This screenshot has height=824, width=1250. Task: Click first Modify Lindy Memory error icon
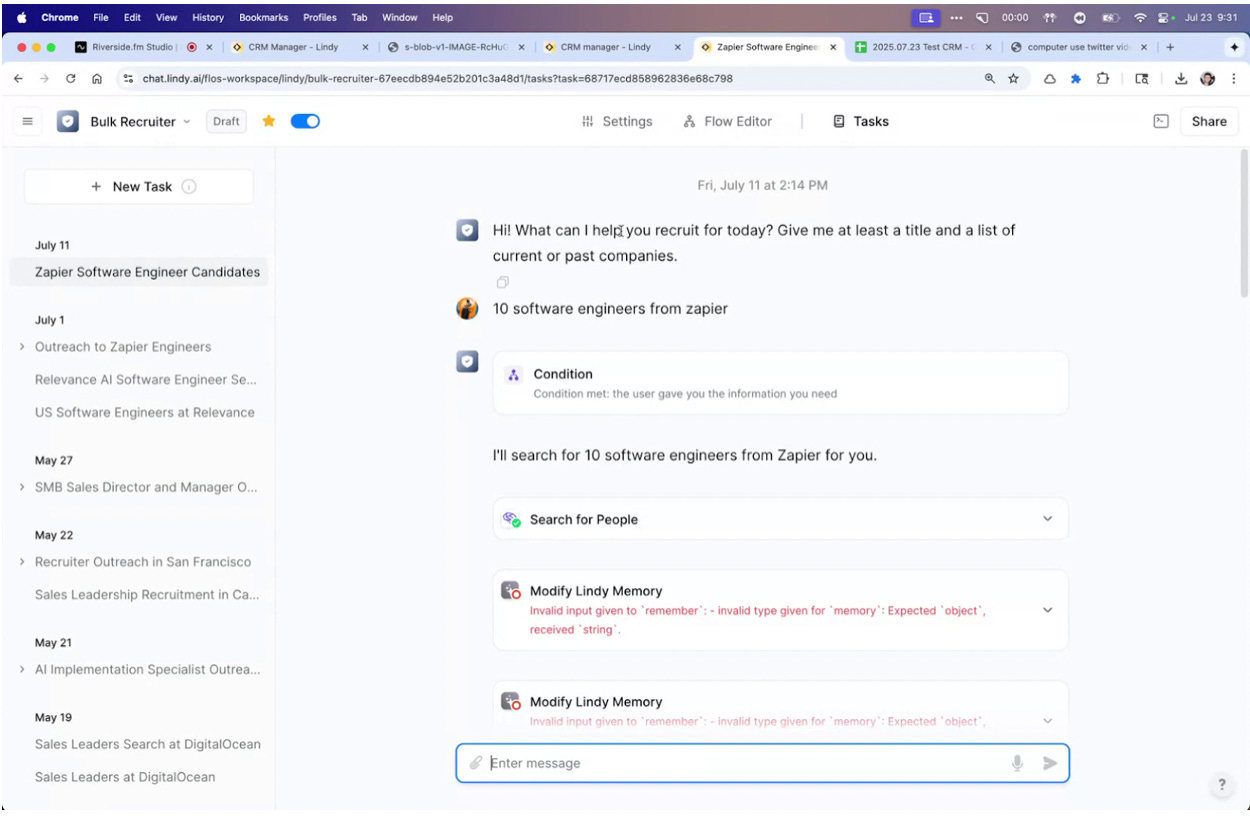(511, 591)
